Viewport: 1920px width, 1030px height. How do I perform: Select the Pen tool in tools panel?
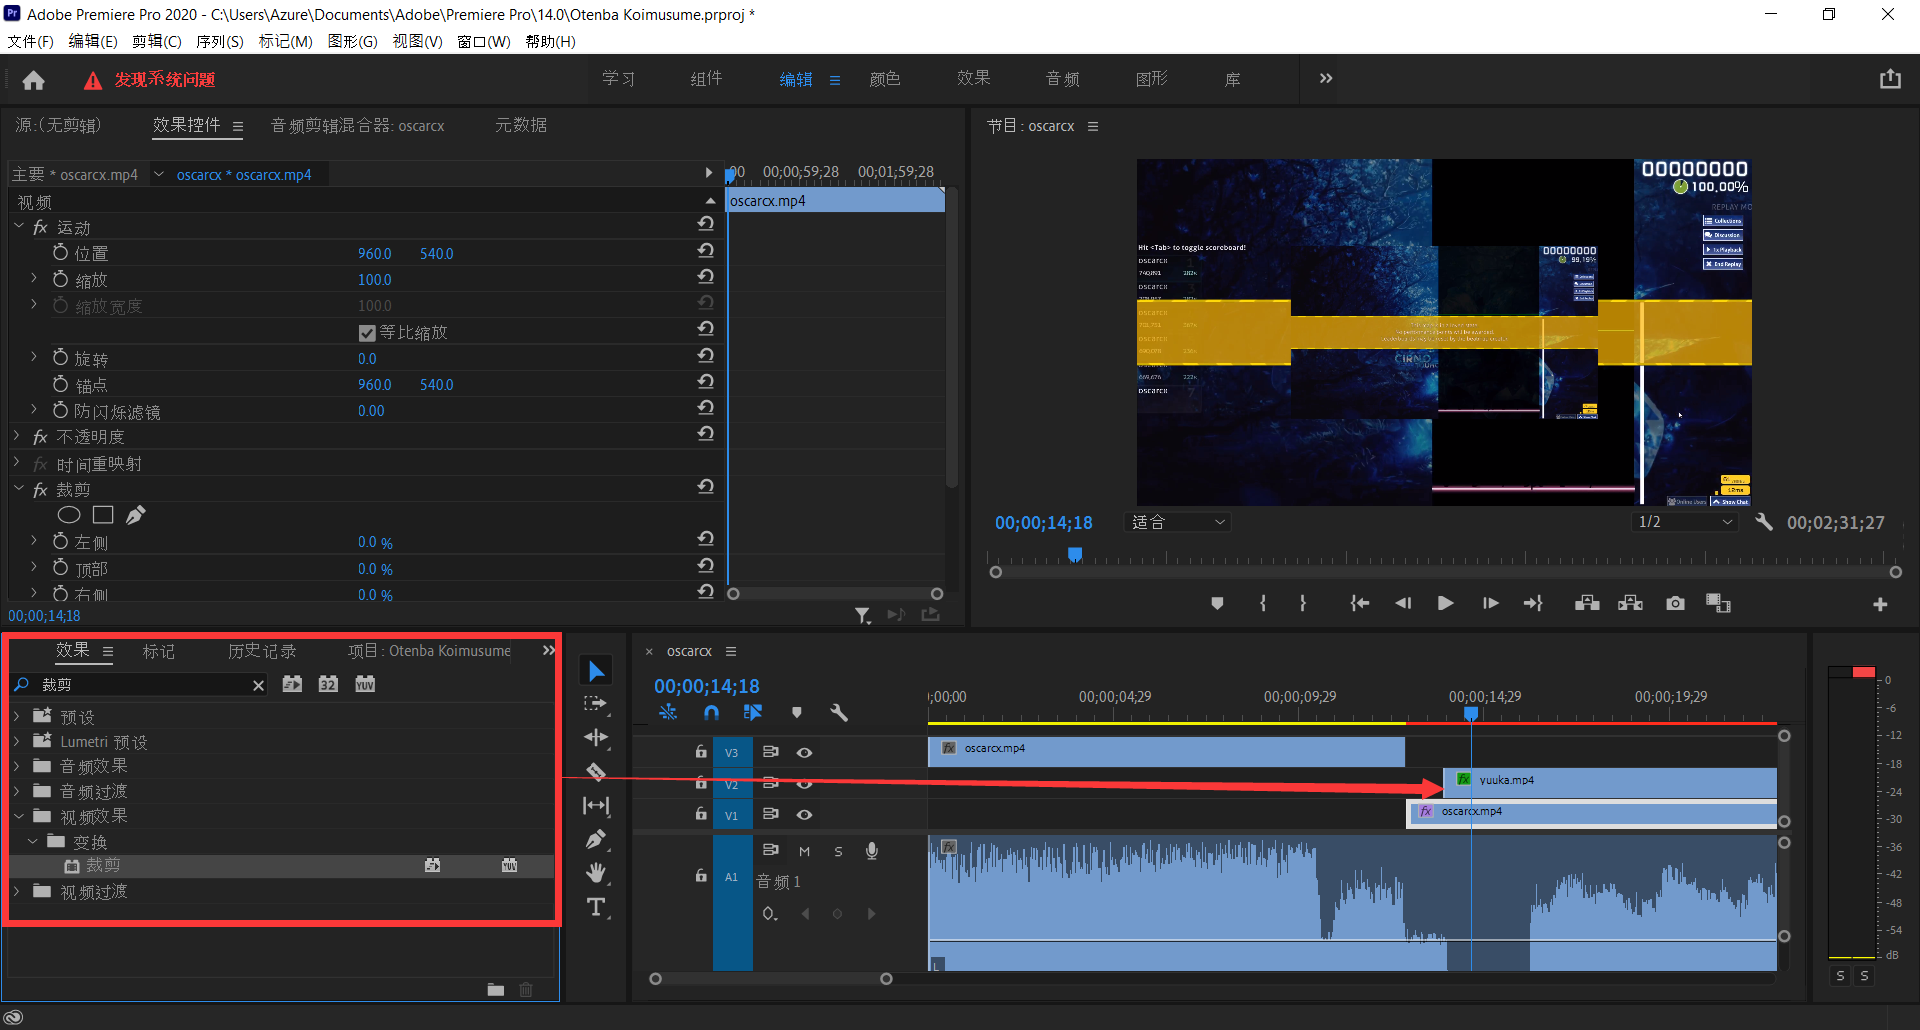tap(596, 840)
